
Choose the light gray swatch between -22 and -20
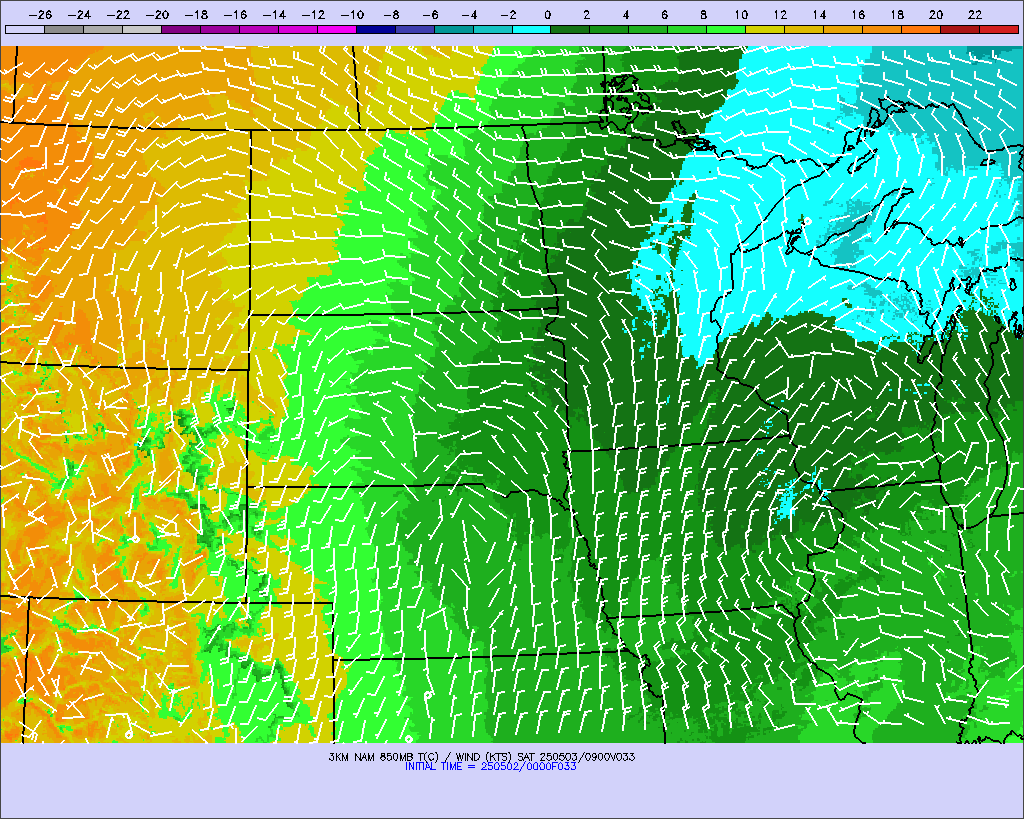click(142, 29)
